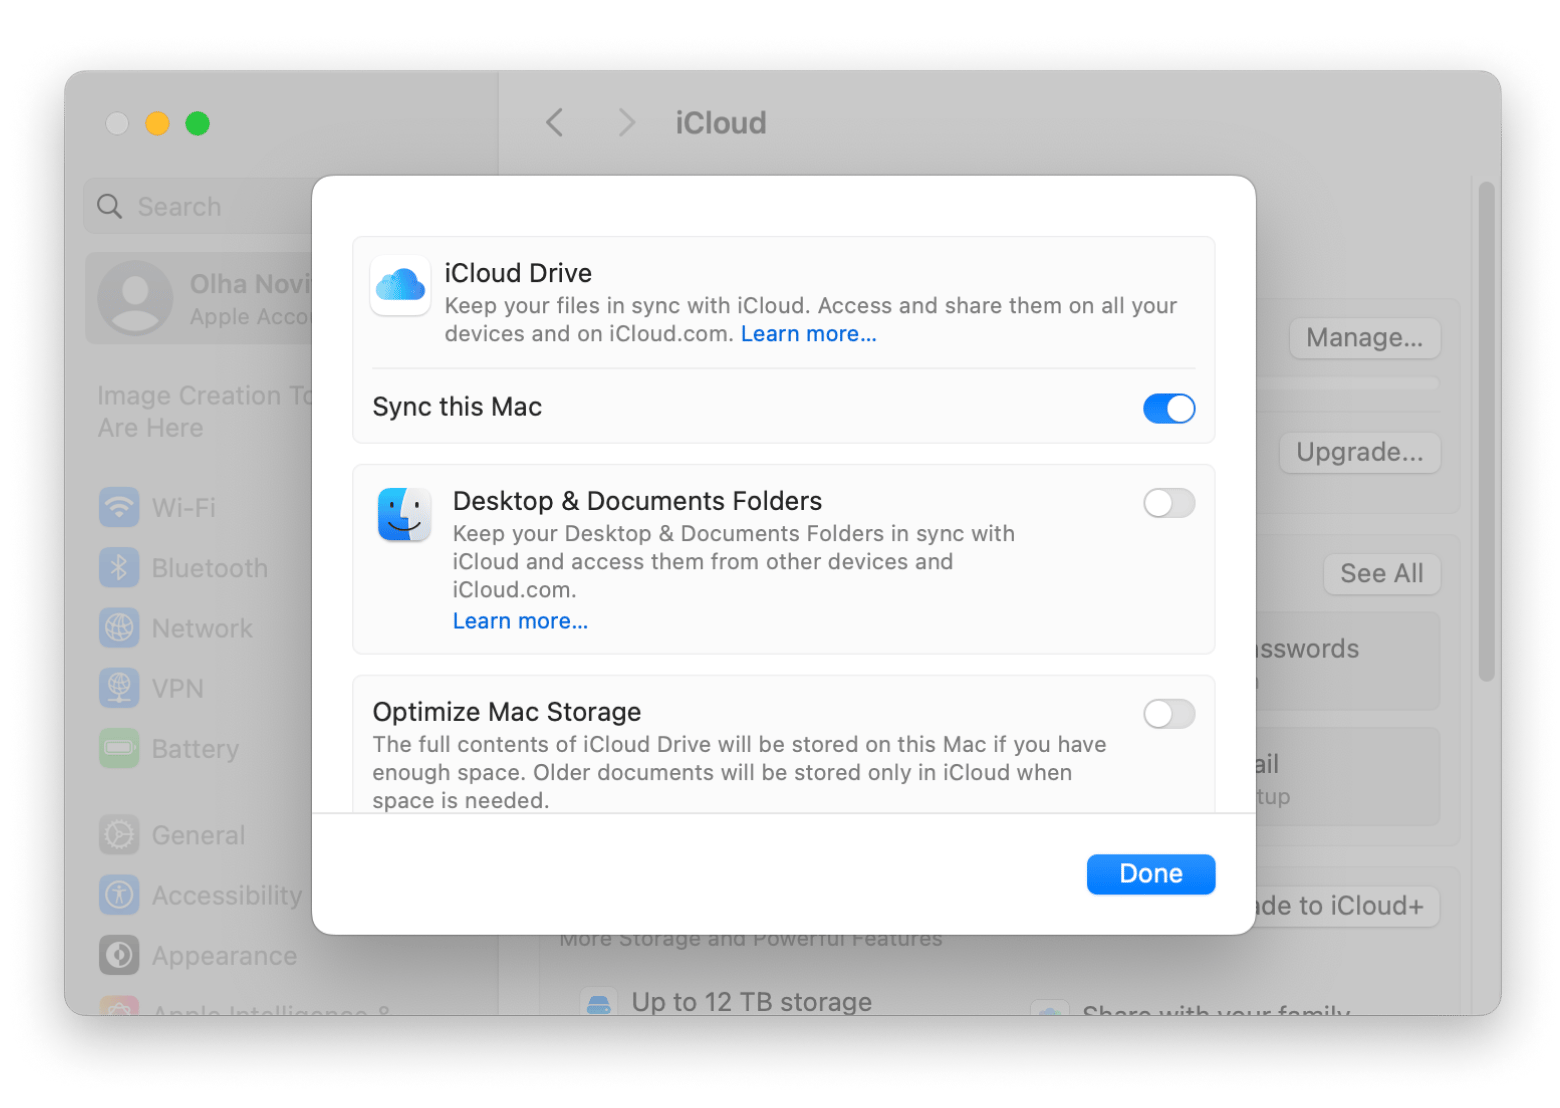Open Bluetooth icon in sidebar
Screen dimensions: 1560x1108
pos(119,568)
